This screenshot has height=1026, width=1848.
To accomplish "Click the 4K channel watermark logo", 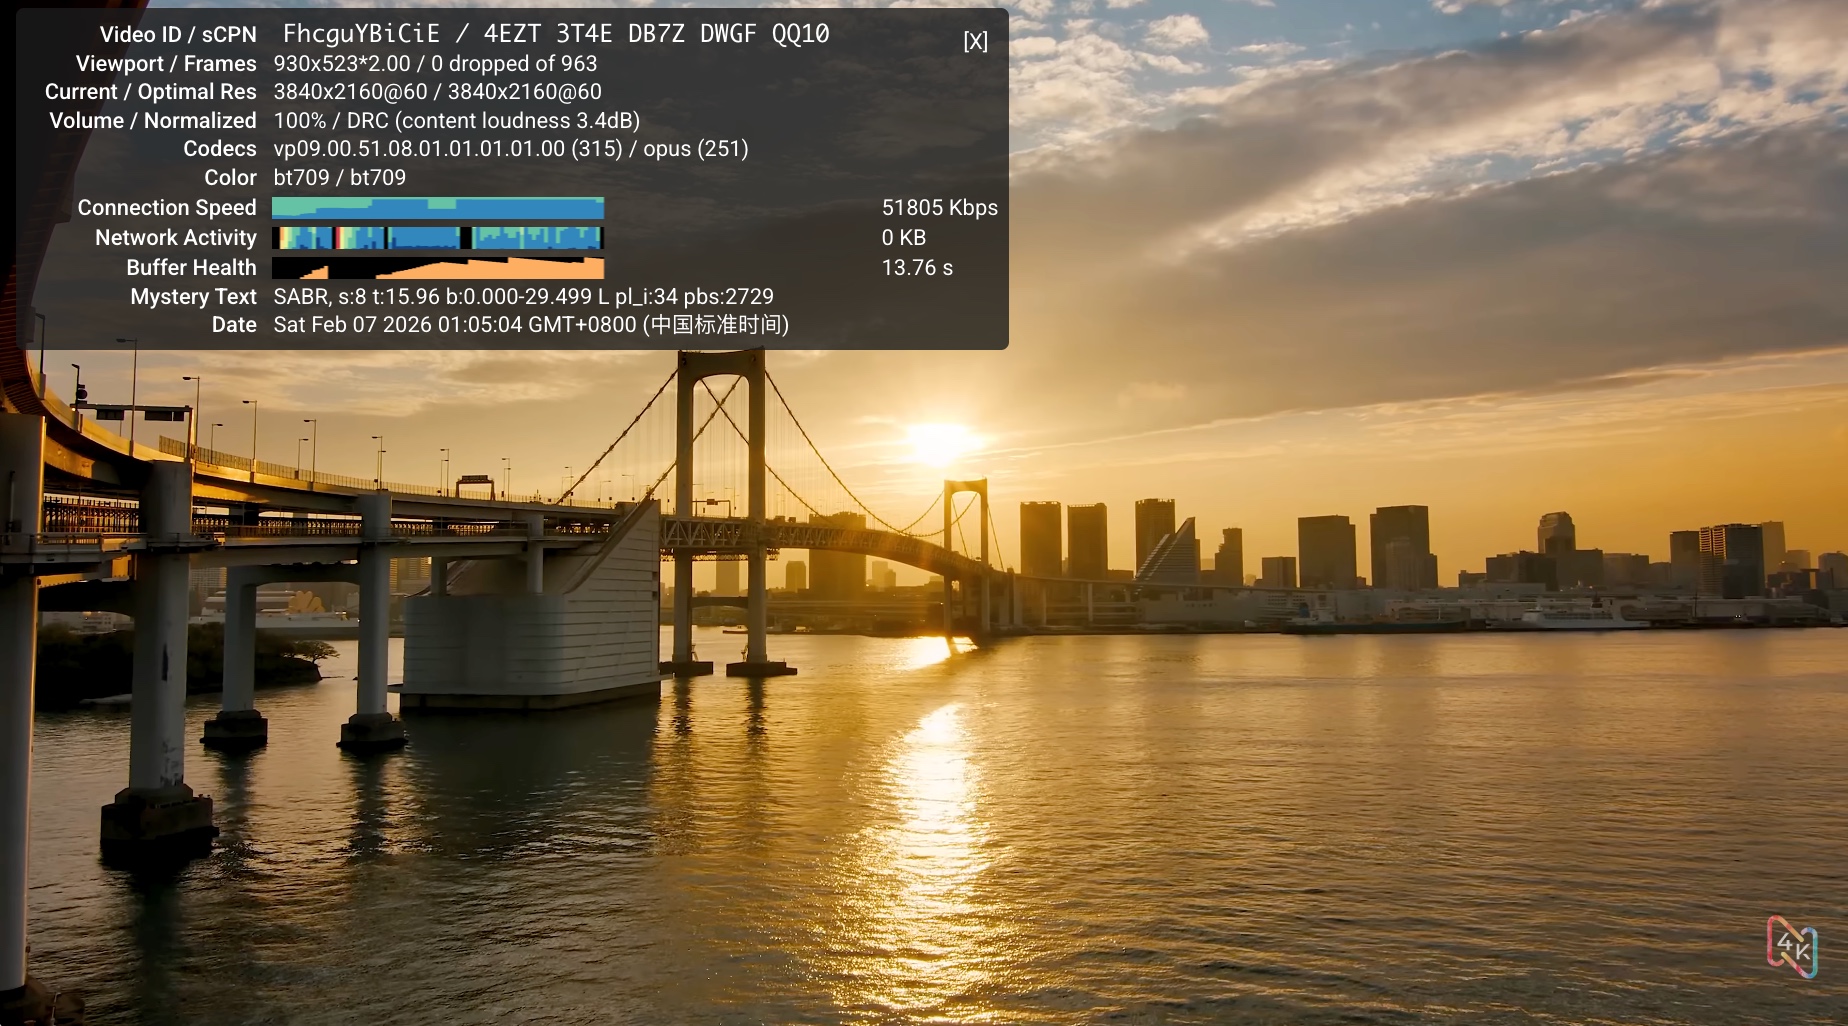I will (x=1791, y=946).
